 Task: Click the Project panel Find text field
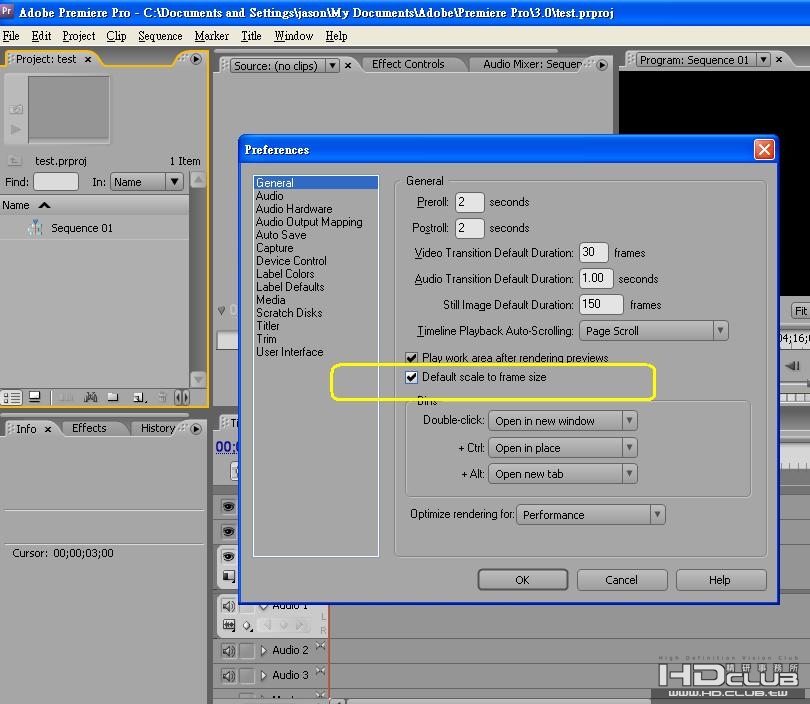[x=56, y=182]
